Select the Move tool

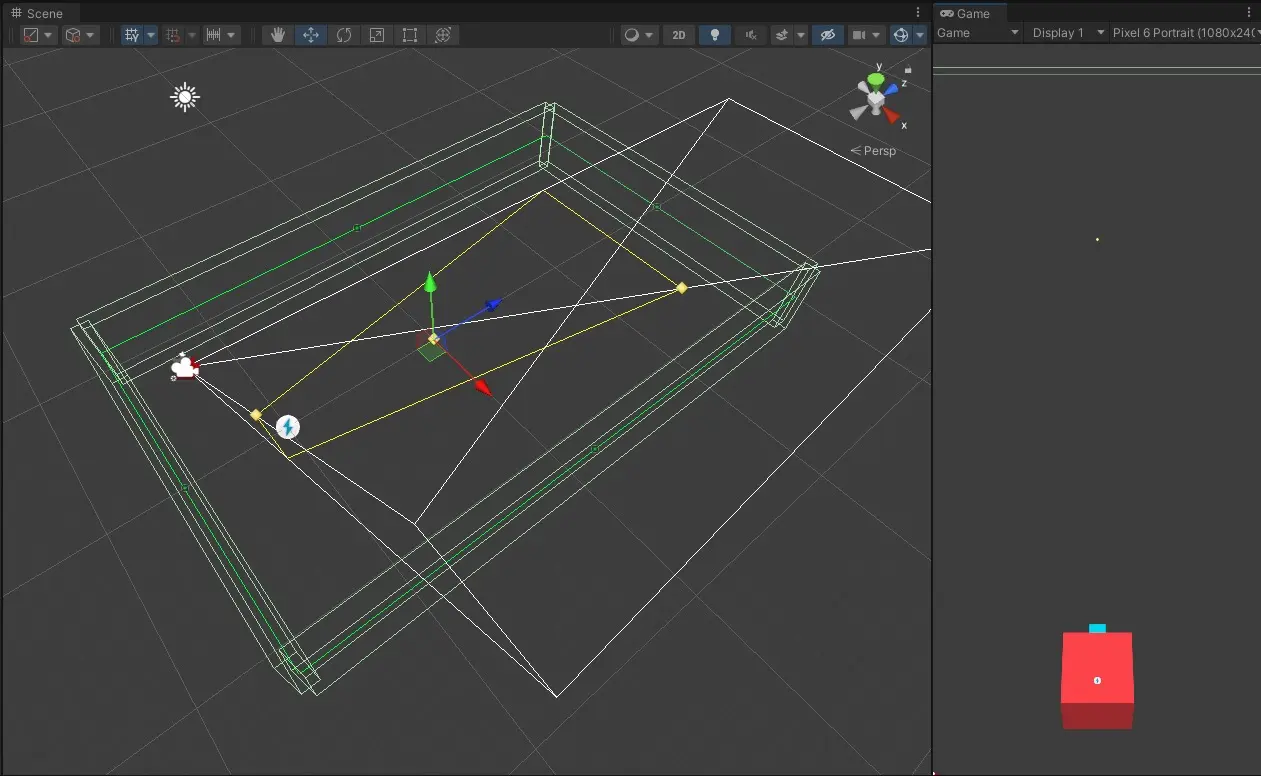click(x=311, y=35)
